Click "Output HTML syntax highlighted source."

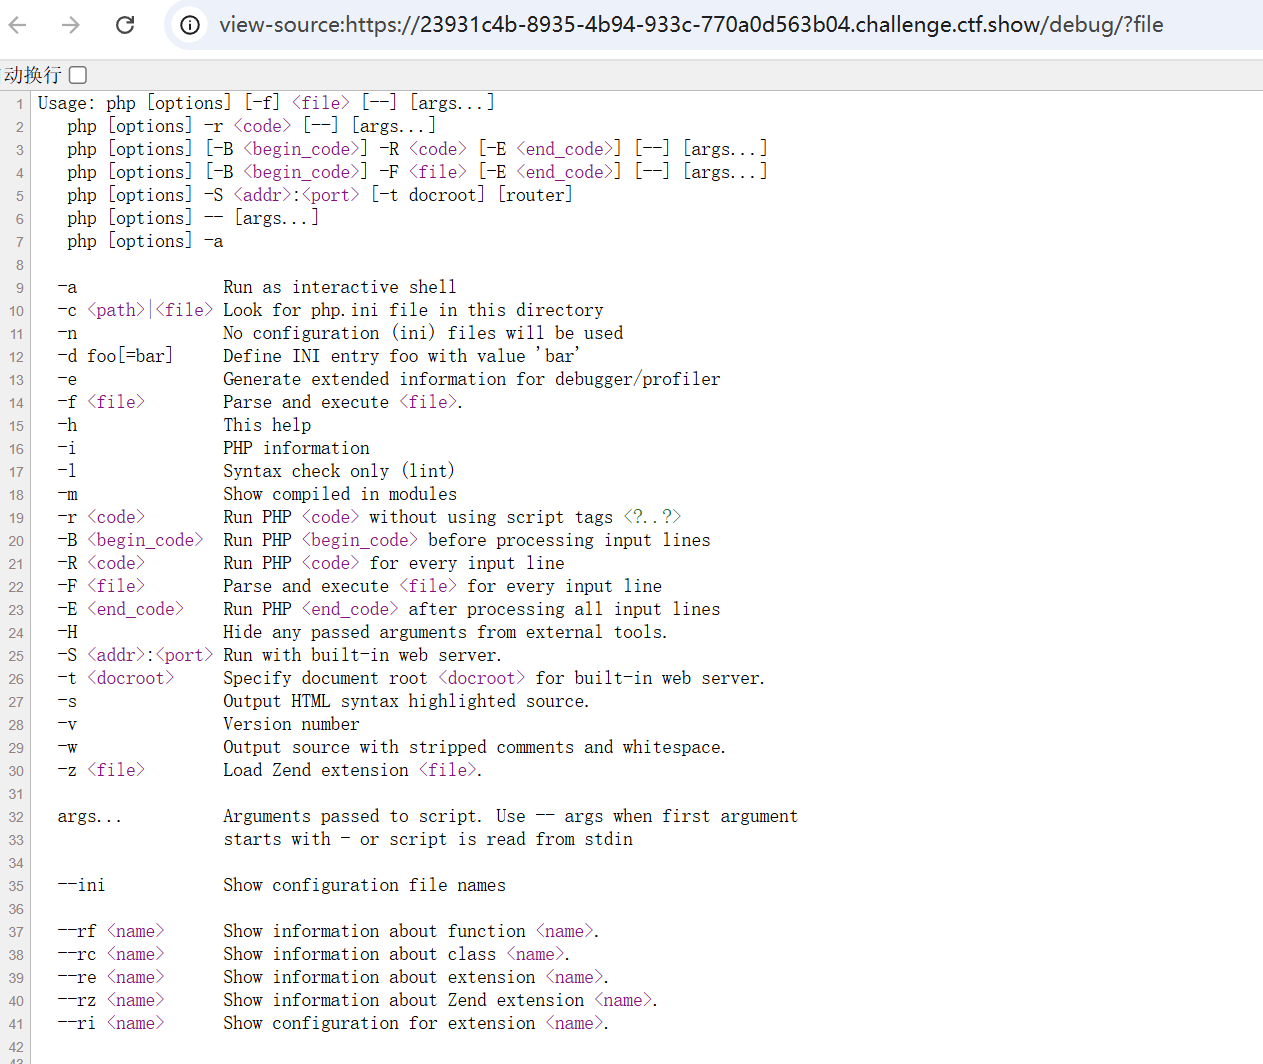[x=406, y=701]
